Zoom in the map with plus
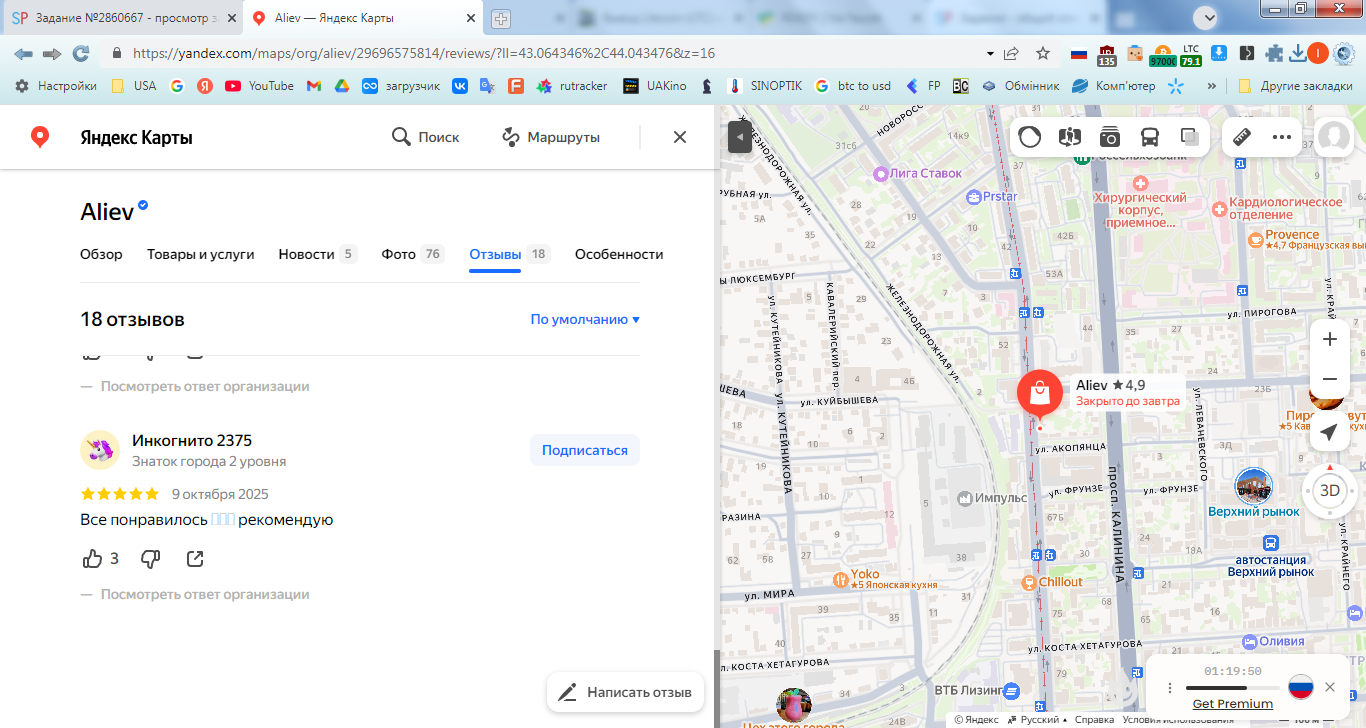Viewport: 1366px width, 728px height. coord(1330,339)
